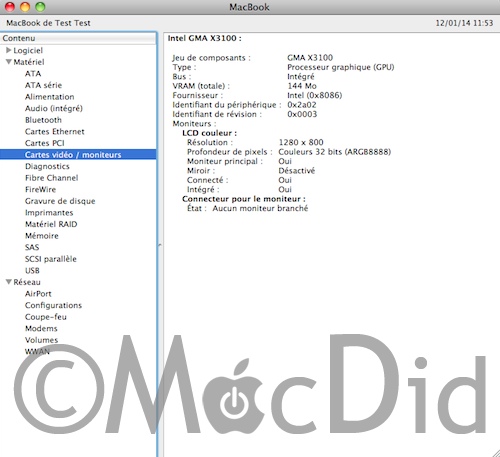
Task: Expand the Logiciel section triangle
Action: pyautogui.click(x=9, y=50)
